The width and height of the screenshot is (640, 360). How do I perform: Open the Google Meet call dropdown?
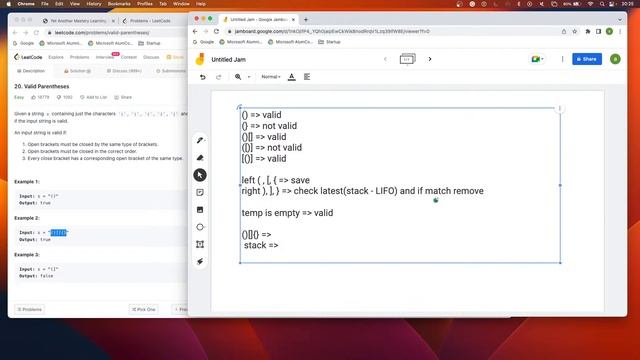coord(537,59)
